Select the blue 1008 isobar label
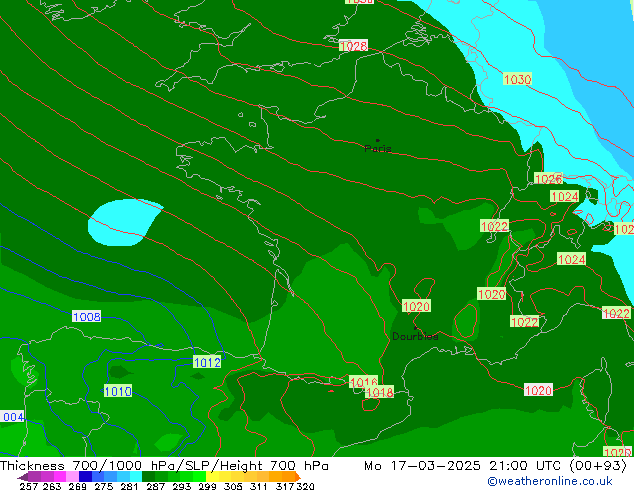This screenshot has height=490, width=634. (87, 316)
